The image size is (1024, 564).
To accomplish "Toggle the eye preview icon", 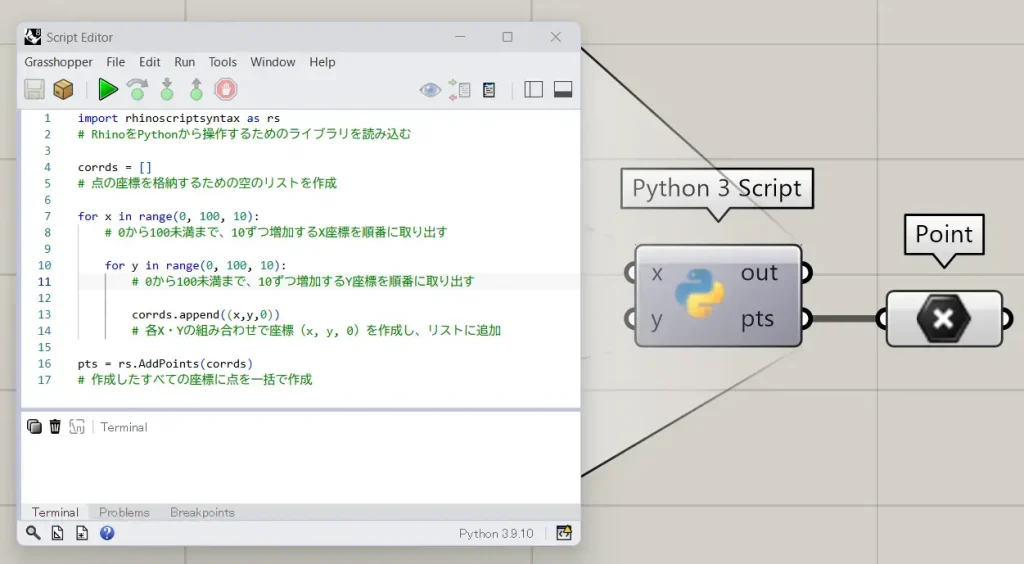I will click(x=430, y=90).
